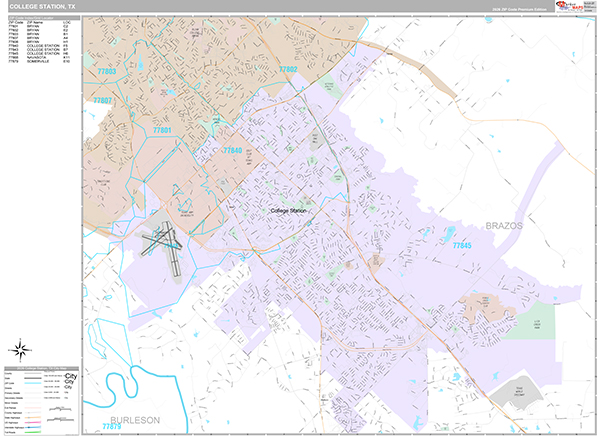Select the 77803 ZIP code label

click(x=107, y=71)
